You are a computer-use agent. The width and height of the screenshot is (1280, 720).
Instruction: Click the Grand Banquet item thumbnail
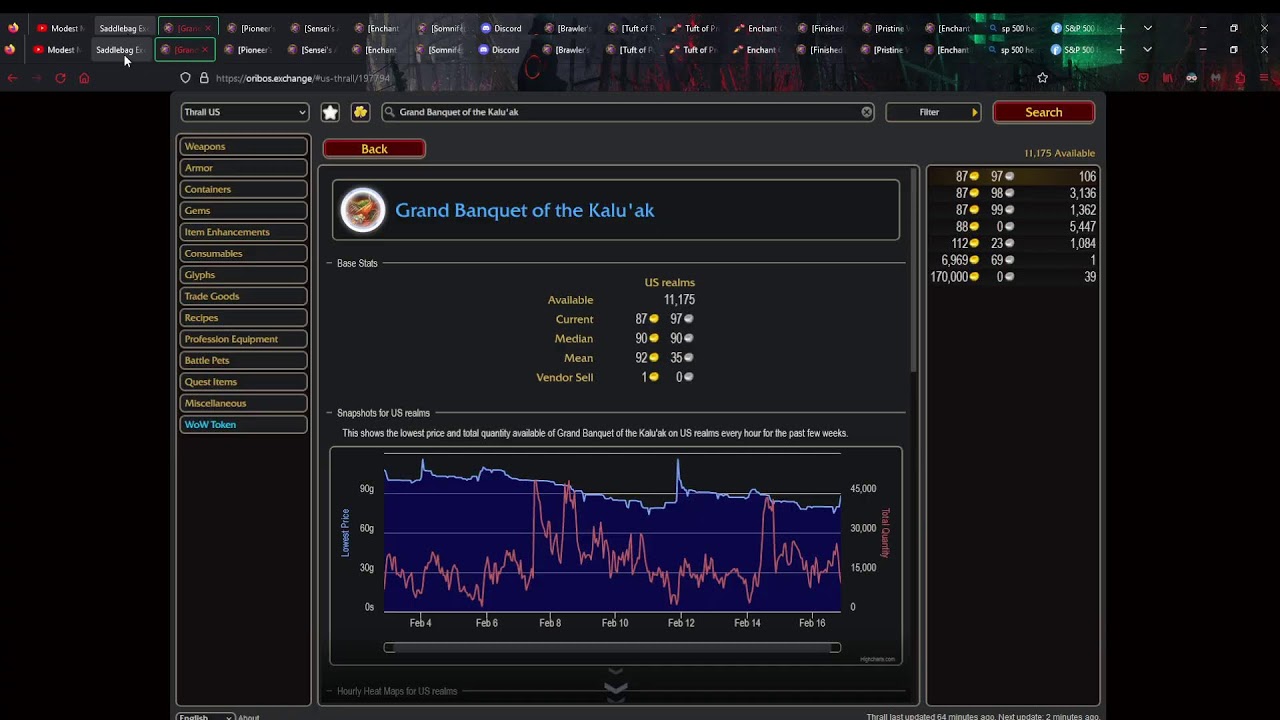tap(362, 210)
